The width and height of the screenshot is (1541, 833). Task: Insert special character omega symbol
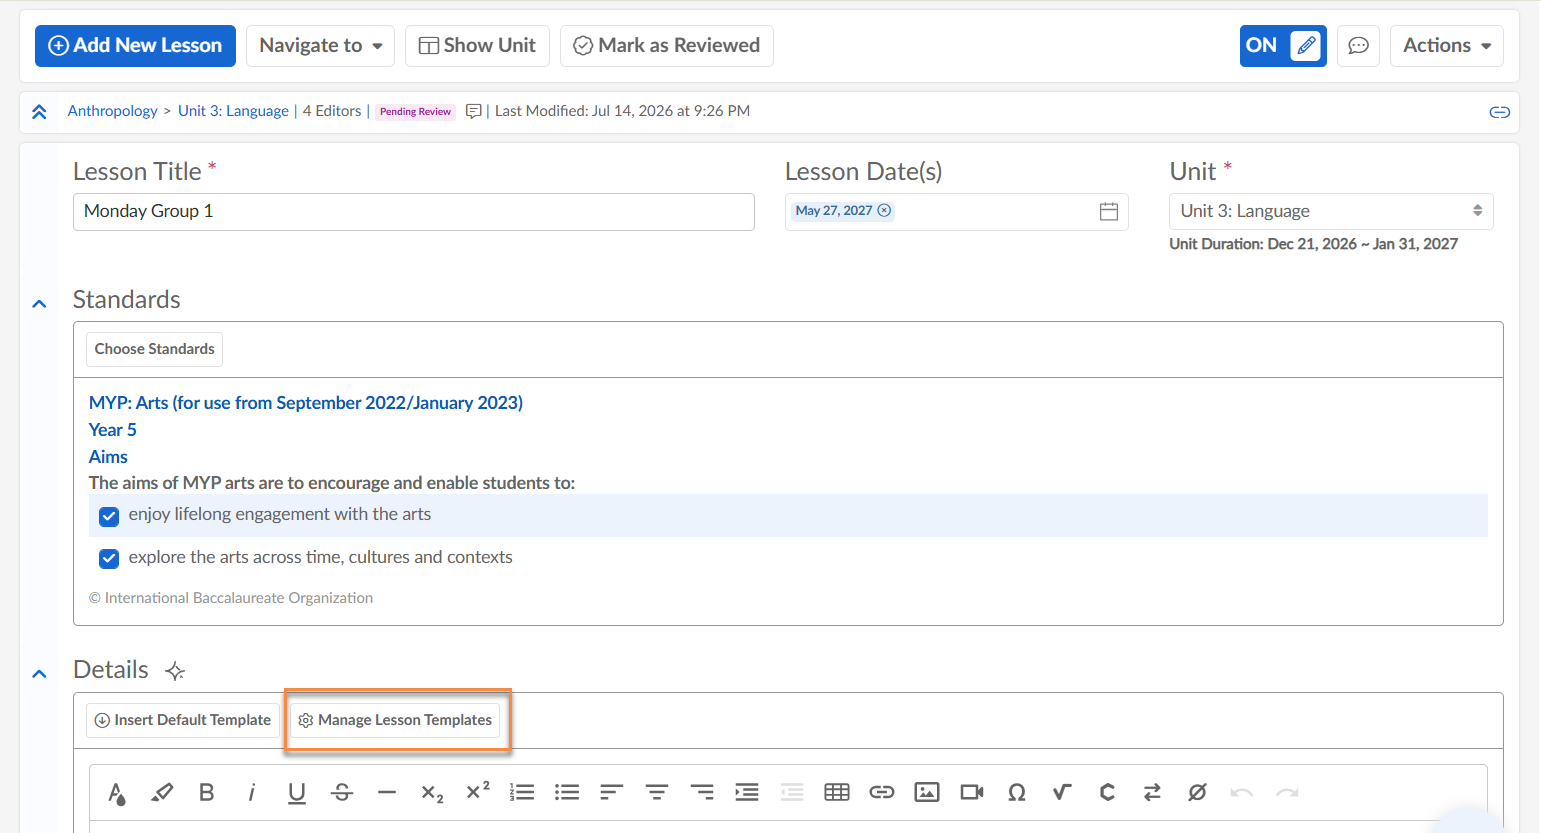click(1017, 793)
